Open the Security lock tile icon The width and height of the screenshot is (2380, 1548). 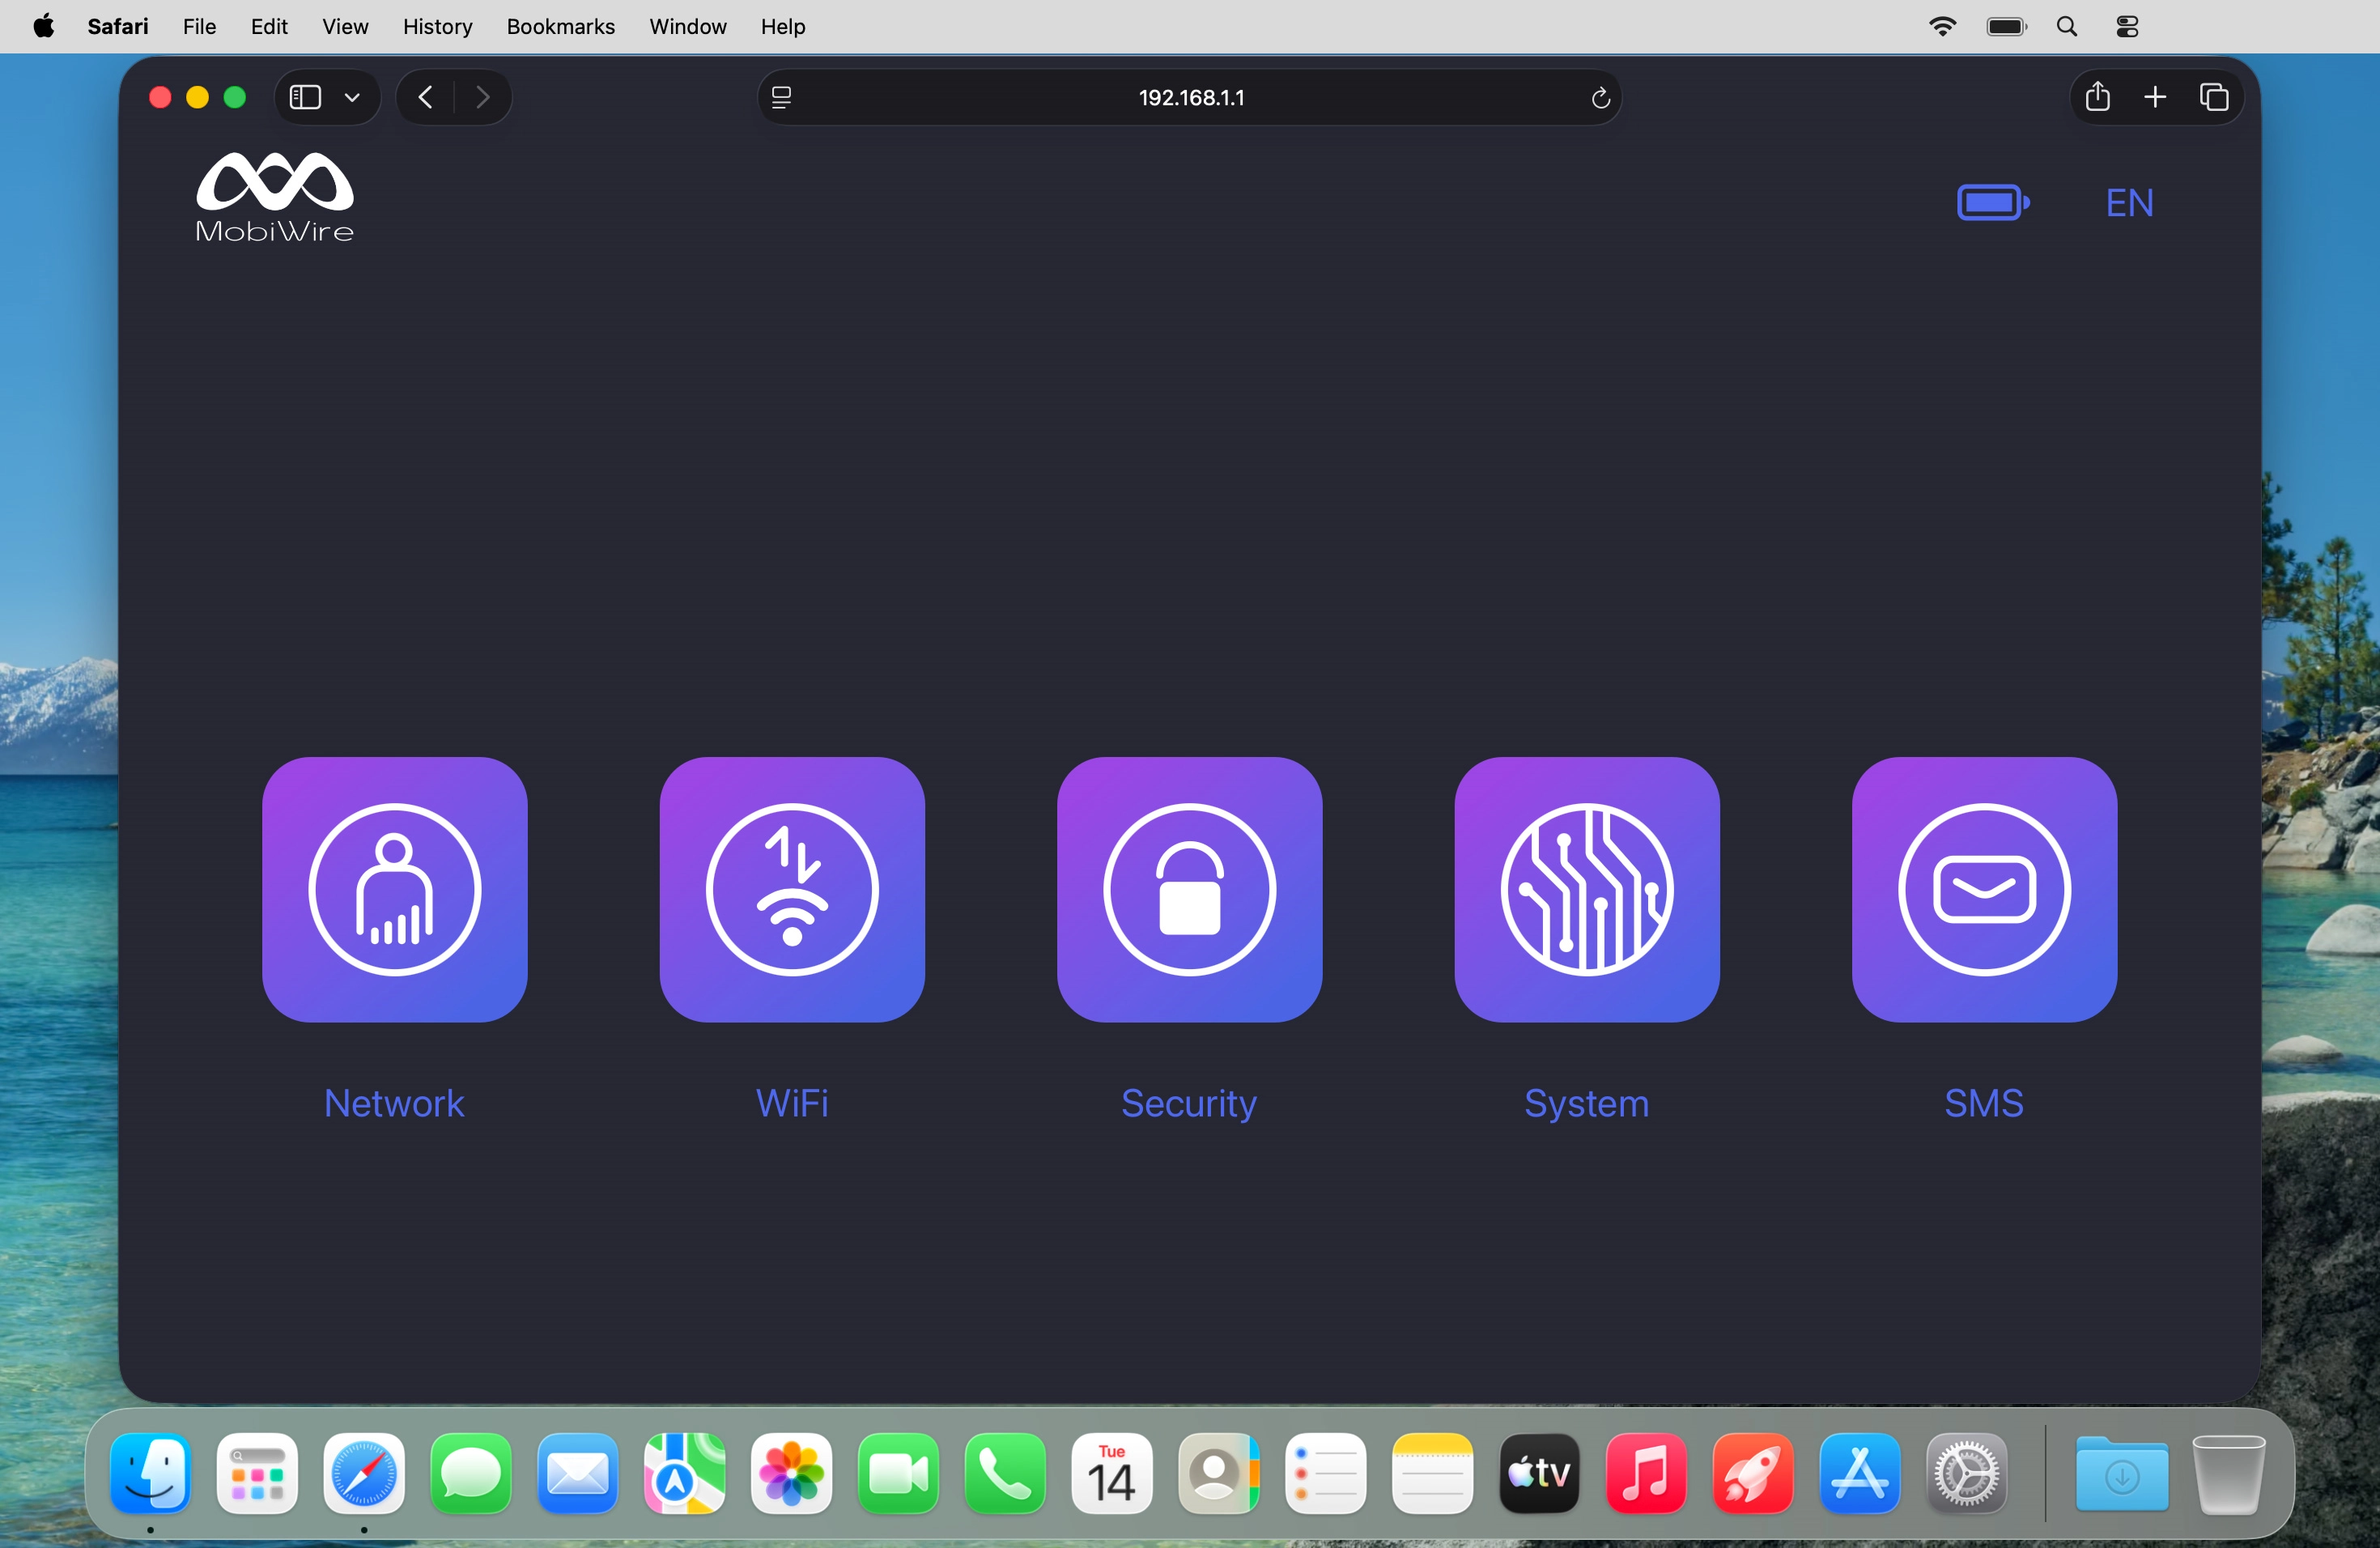[x=1189, y=889]
